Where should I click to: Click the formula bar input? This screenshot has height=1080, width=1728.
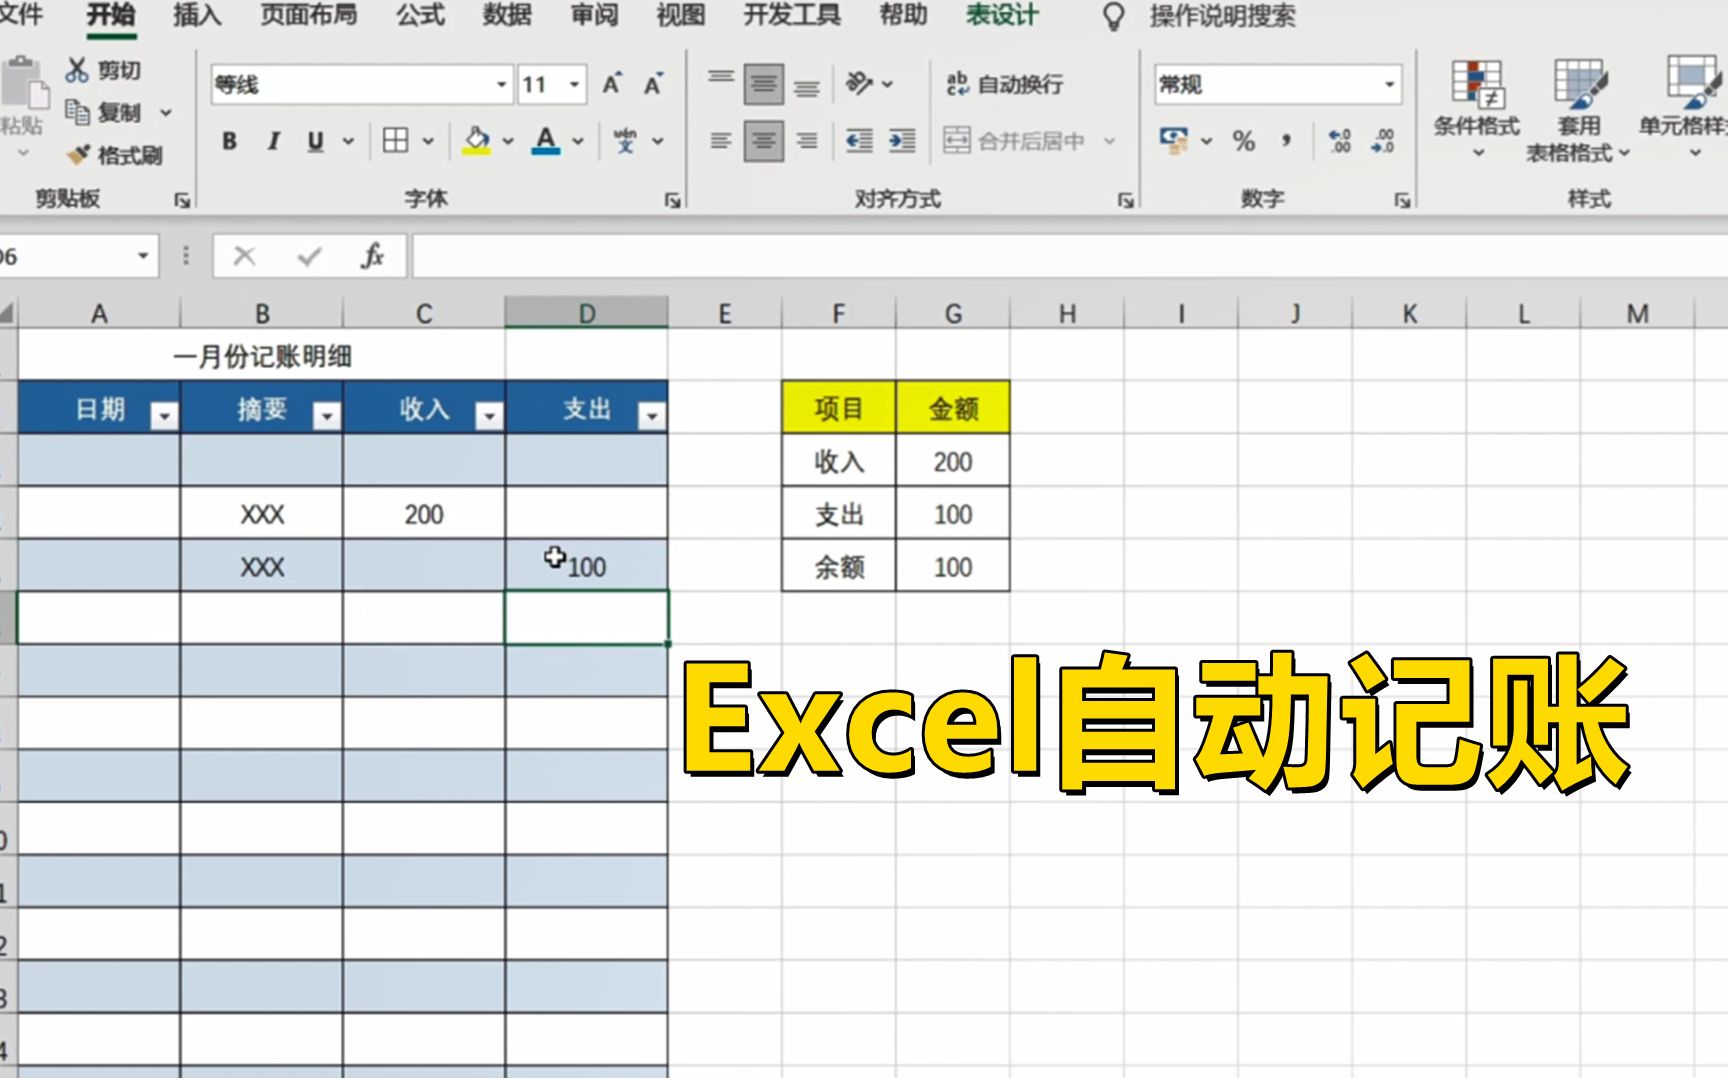coord(1070,257)
